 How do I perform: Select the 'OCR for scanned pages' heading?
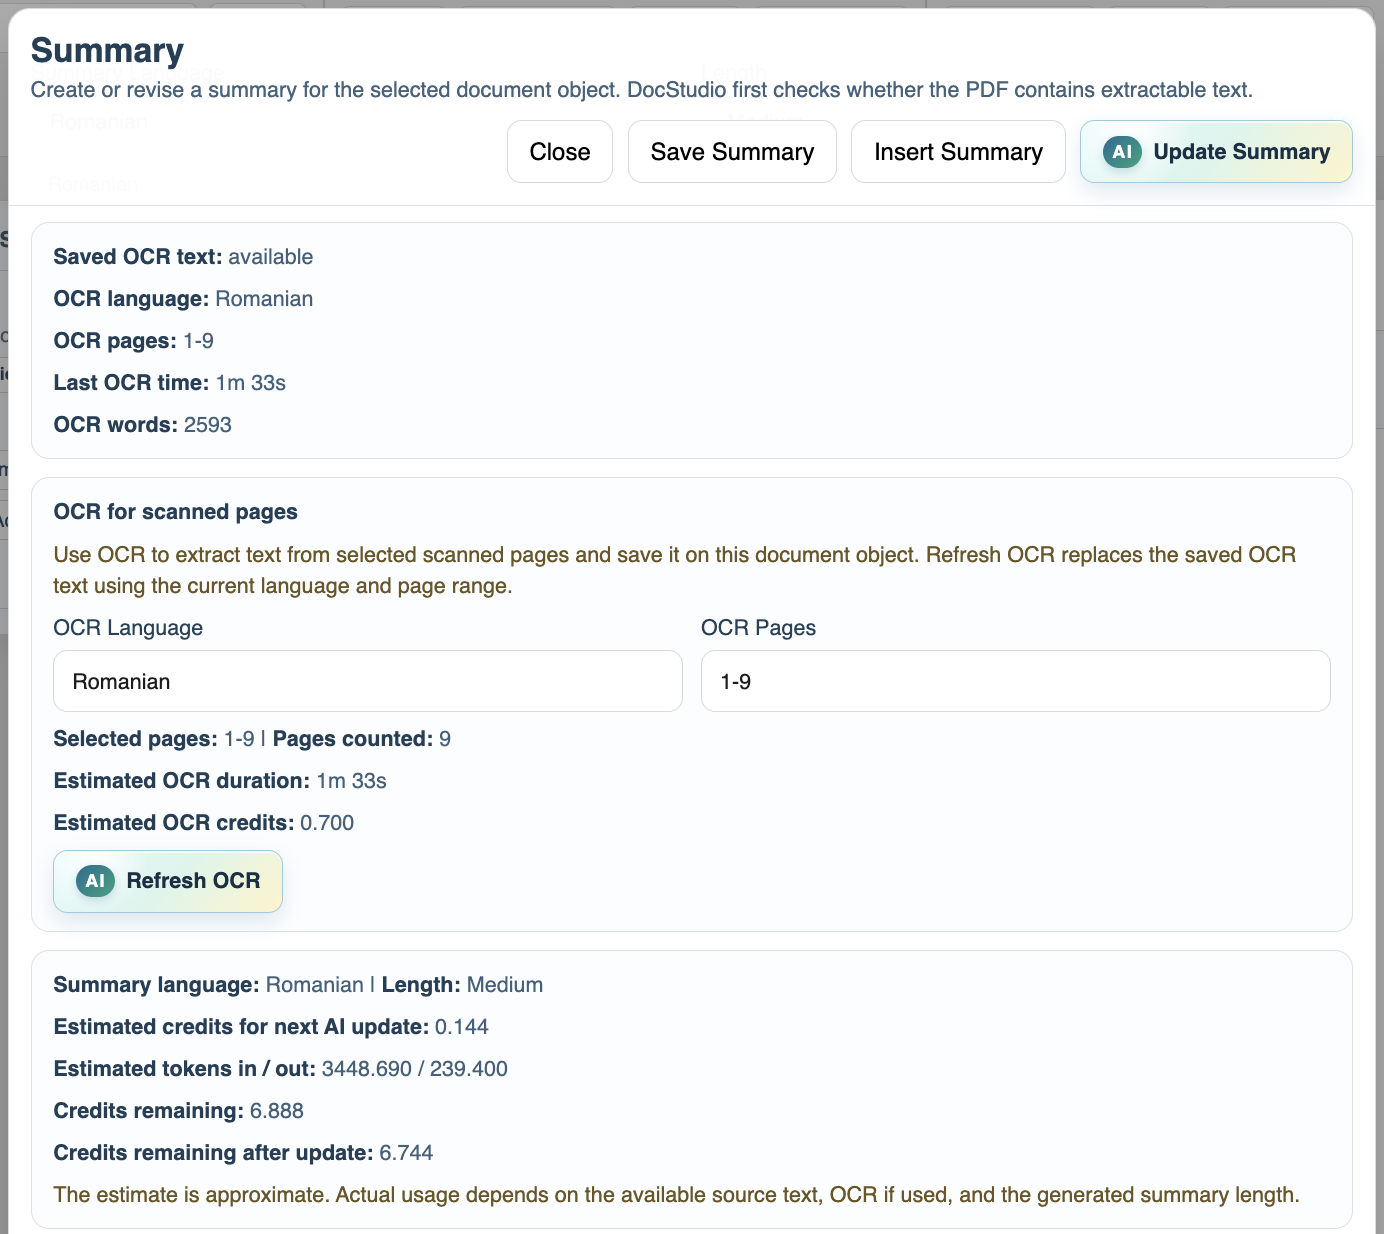pos(176,512)
